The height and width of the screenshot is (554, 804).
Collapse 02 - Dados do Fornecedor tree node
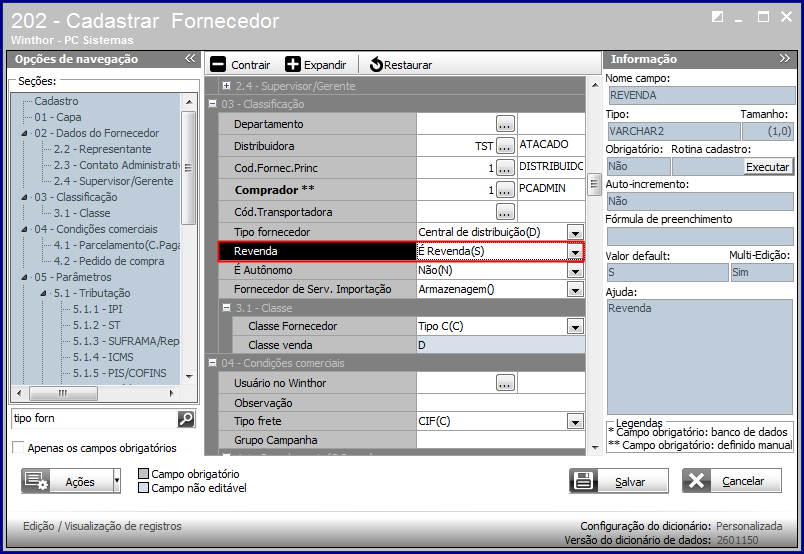click(x=25, y=133)
